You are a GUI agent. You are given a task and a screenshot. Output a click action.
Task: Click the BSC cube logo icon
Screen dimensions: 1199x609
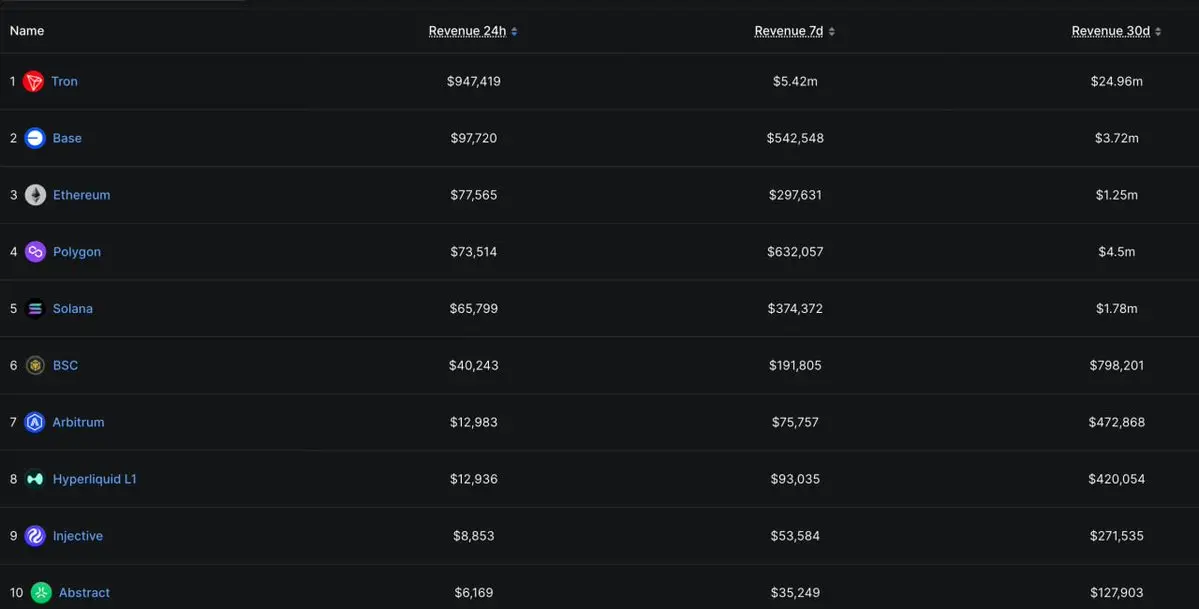(x=35, y=366)
